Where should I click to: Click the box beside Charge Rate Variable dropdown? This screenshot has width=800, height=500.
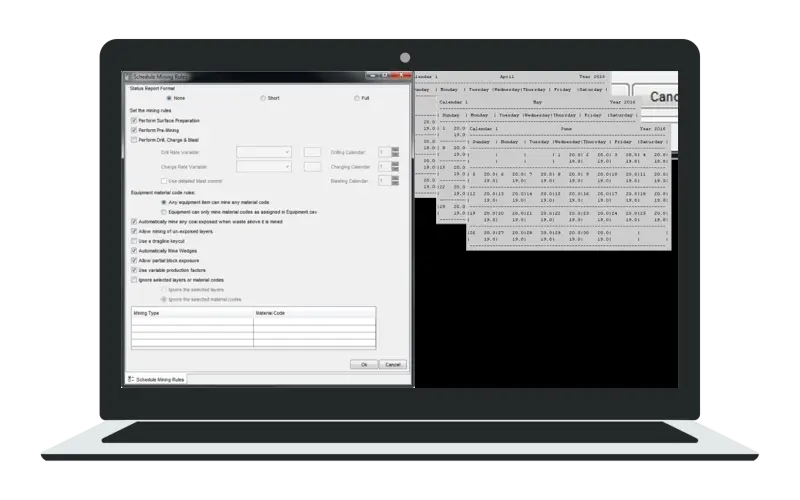click(x=312, y=166)
